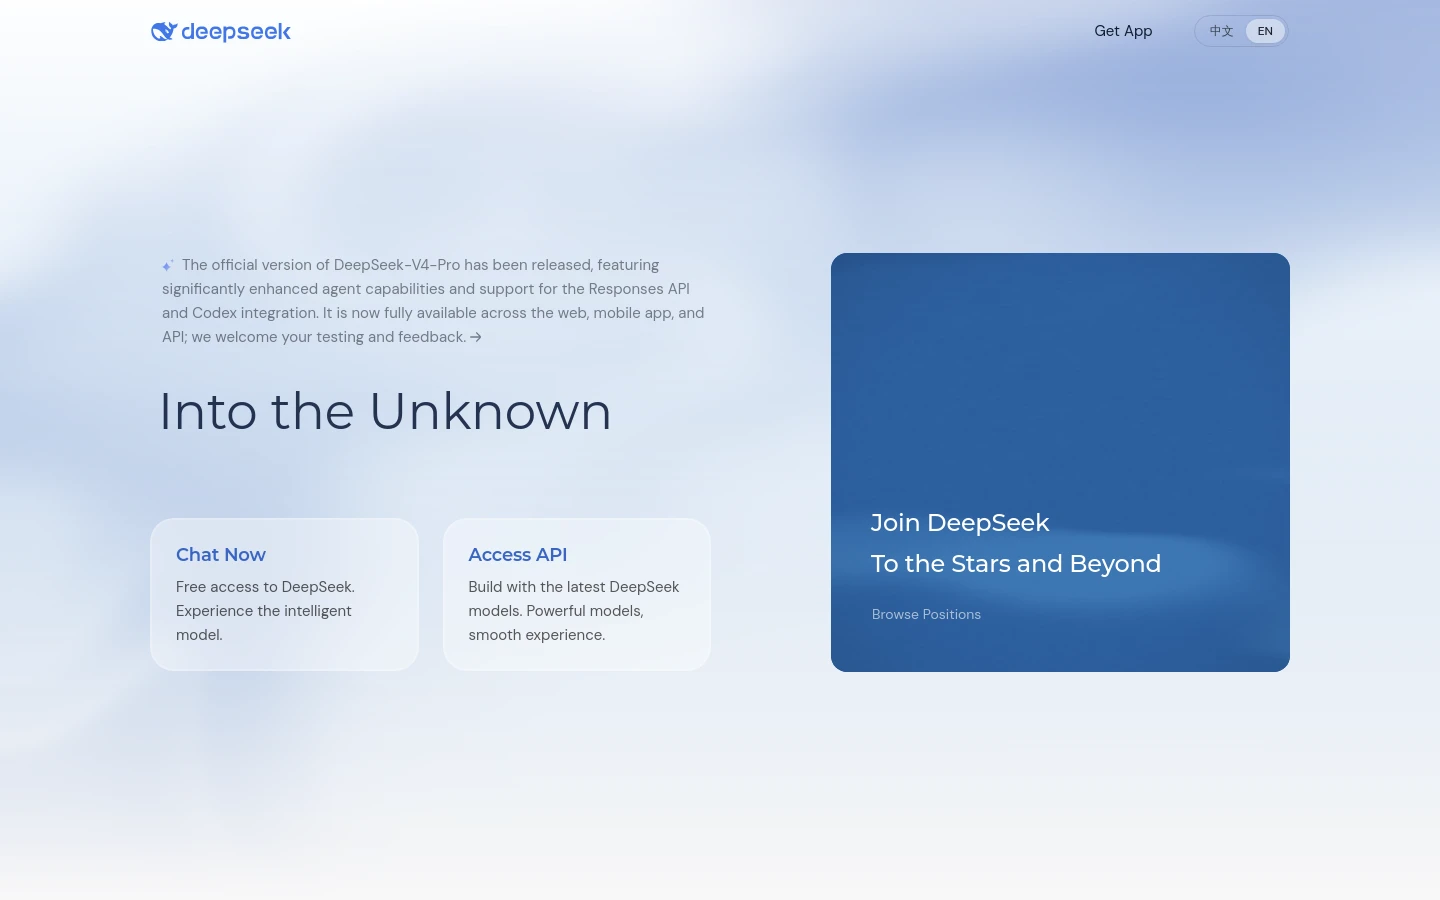Open the DeepSeek-V4-Pro release announcement

(433, 301)
